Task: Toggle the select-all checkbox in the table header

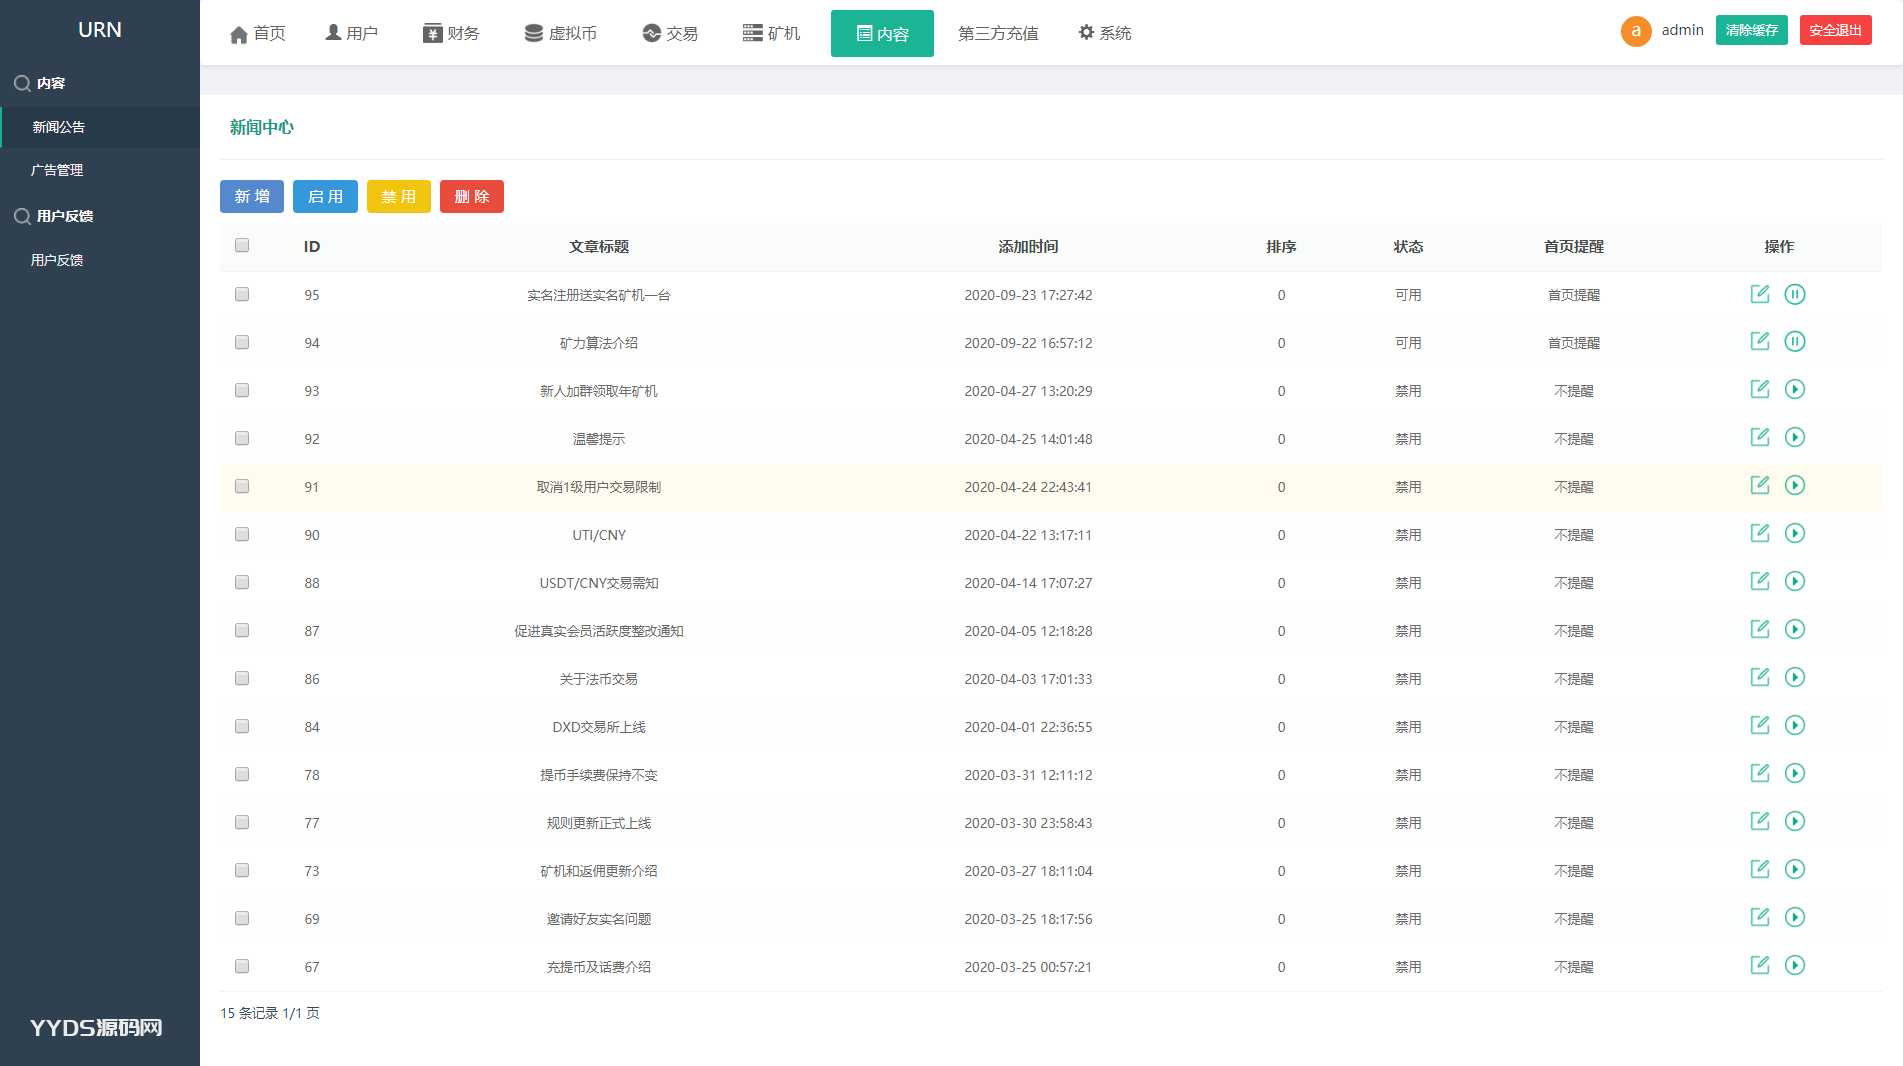Action: (242, 246)
